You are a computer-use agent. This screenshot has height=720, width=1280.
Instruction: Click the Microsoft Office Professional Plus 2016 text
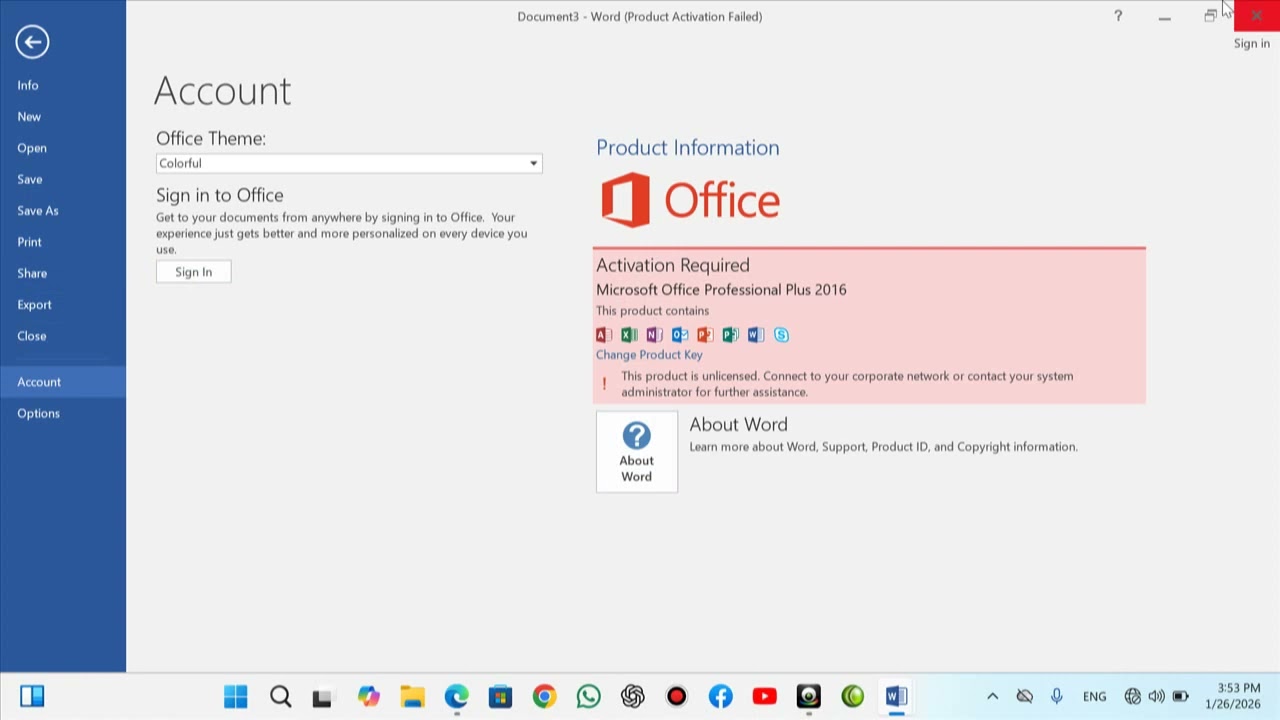pyautogui.click(x=721, y=290)
